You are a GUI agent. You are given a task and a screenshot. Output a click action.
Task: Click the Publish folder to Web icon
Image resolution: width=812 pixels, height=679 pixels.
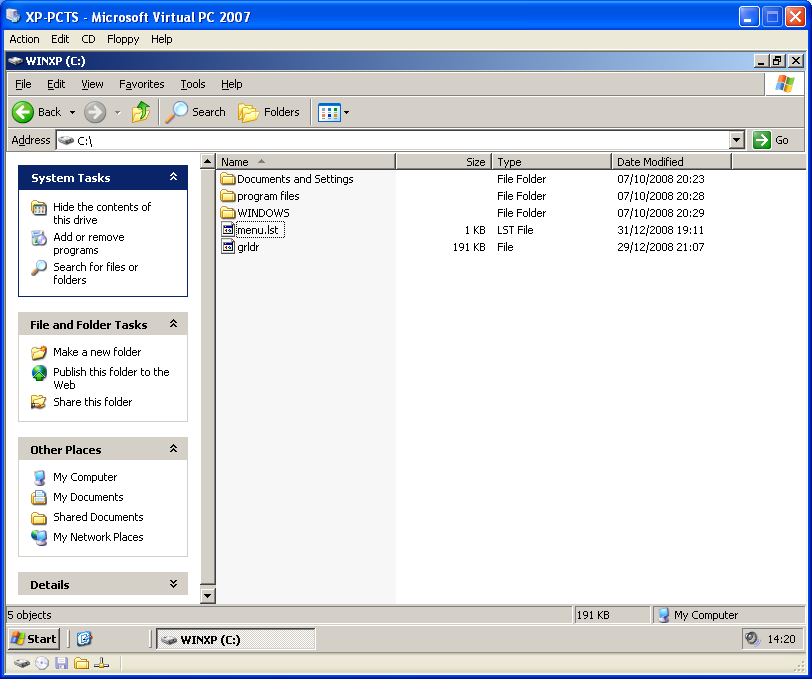(39, 373)
